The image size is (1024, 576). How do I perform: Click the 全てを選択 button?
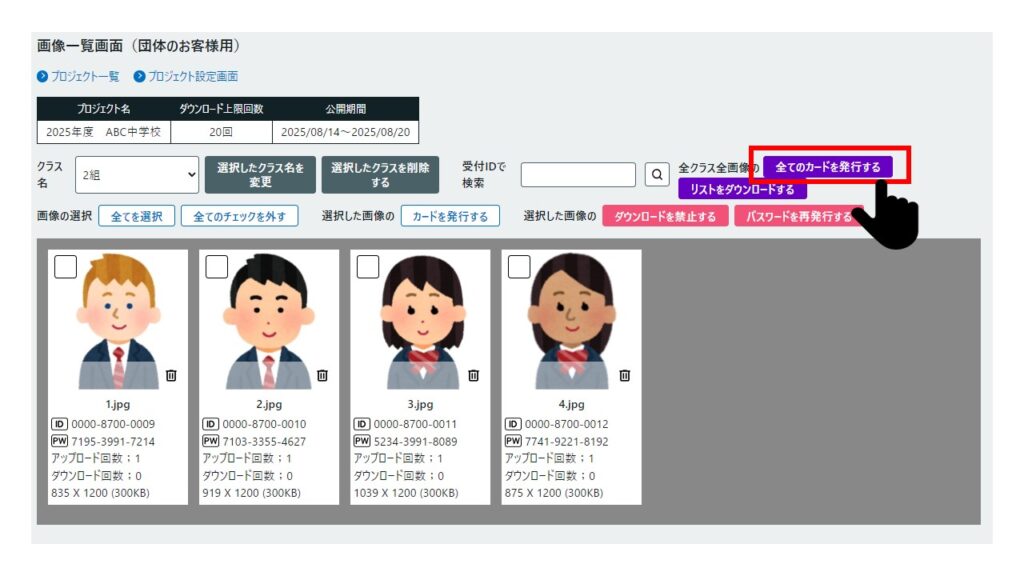tap(136, 216)
